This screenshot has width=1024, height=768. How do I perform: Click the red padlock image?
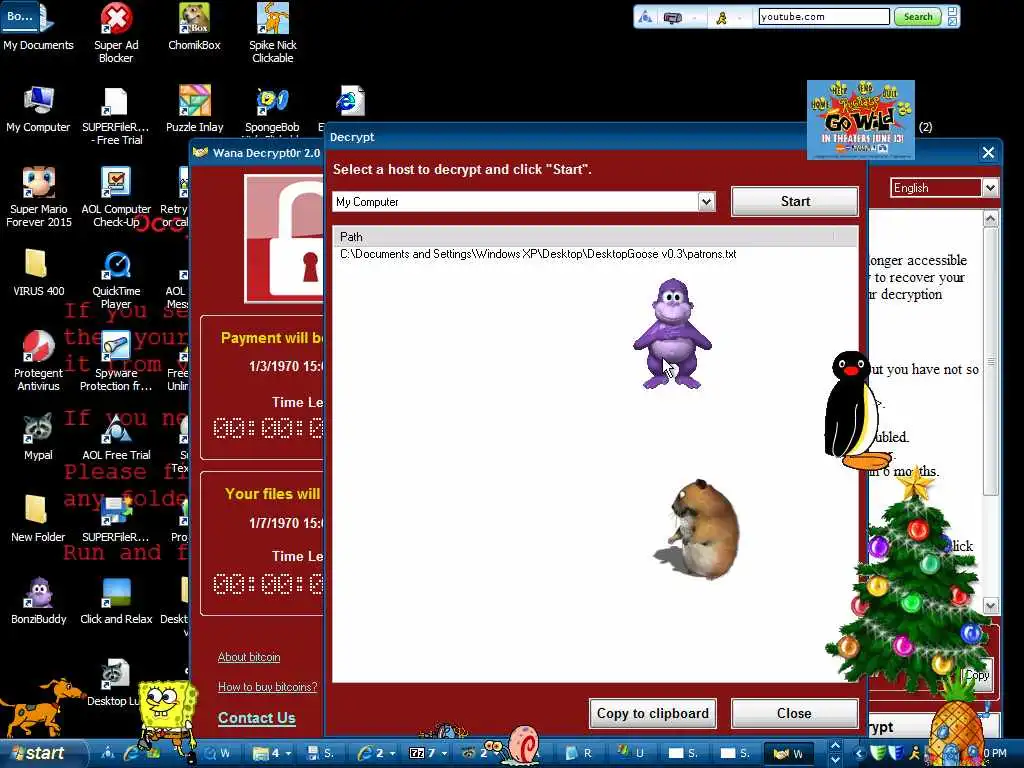(x=285, y=239)
